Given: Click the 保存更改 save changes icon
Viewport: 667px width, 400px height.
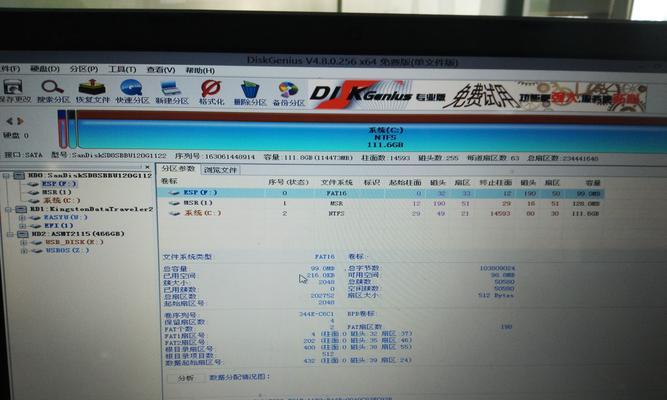Looking at the screenshot, I should [13, 87].
